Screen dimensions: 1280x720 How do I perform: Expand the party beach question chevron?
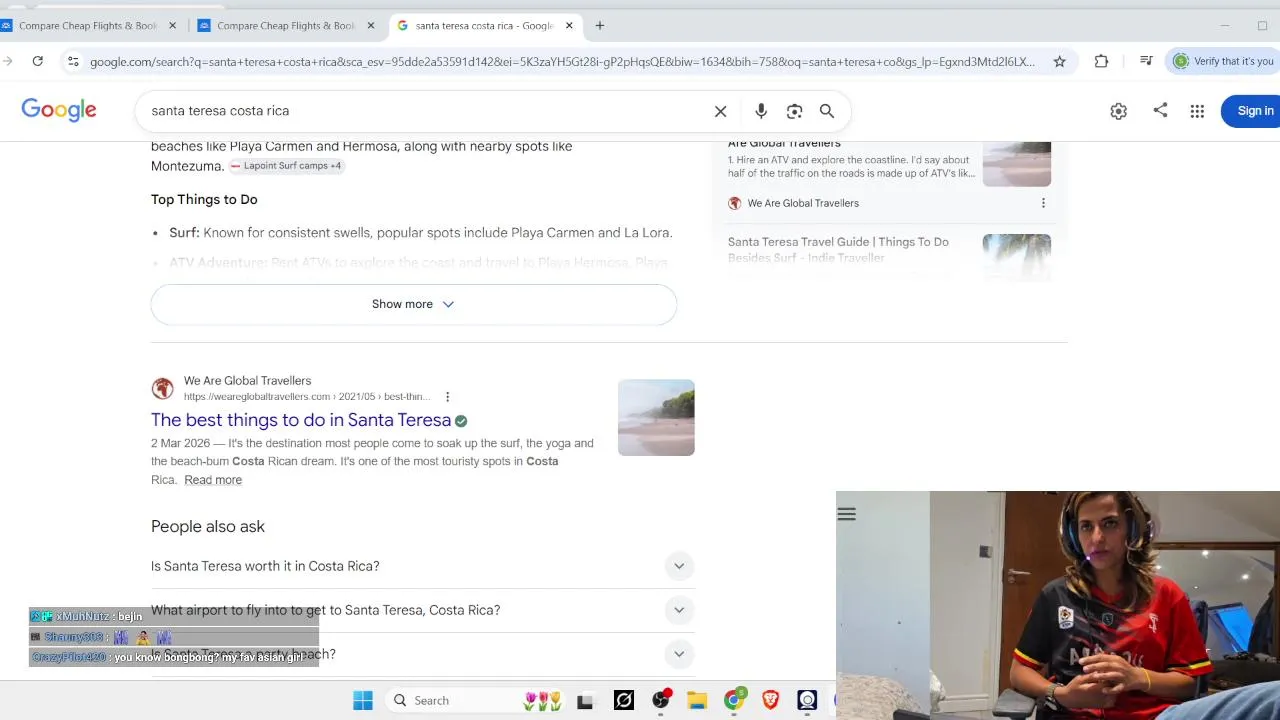(679, 654)
